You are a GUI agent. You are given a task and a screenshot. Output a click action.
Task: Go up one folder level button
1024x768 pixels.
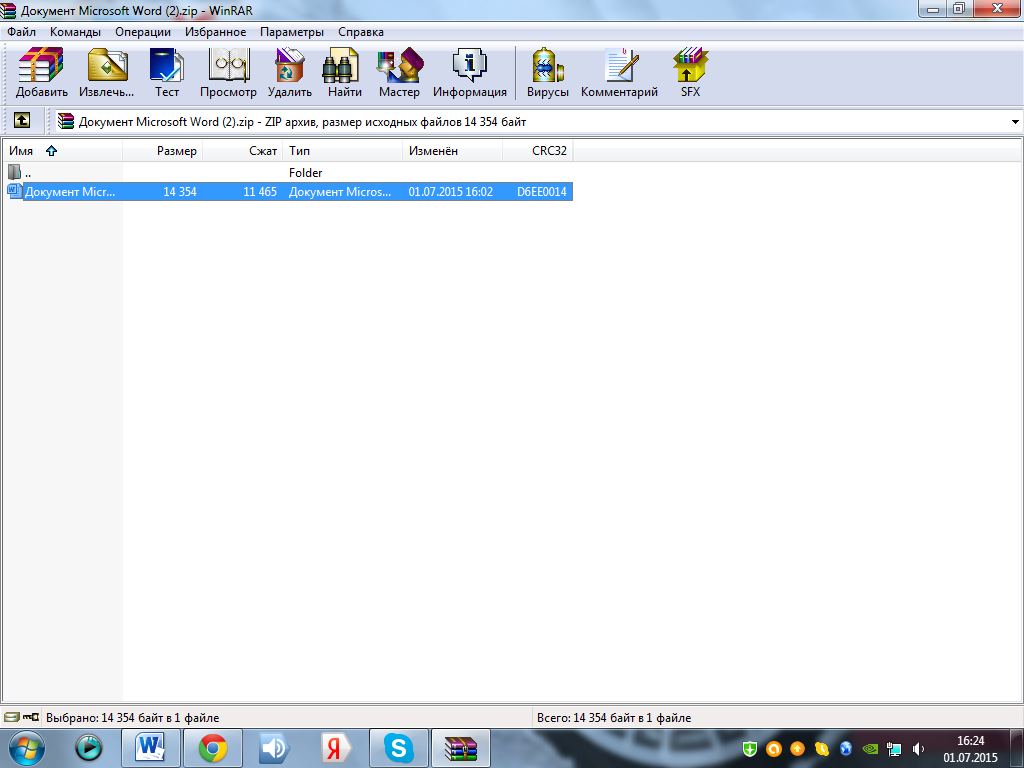tap(22, 121)
